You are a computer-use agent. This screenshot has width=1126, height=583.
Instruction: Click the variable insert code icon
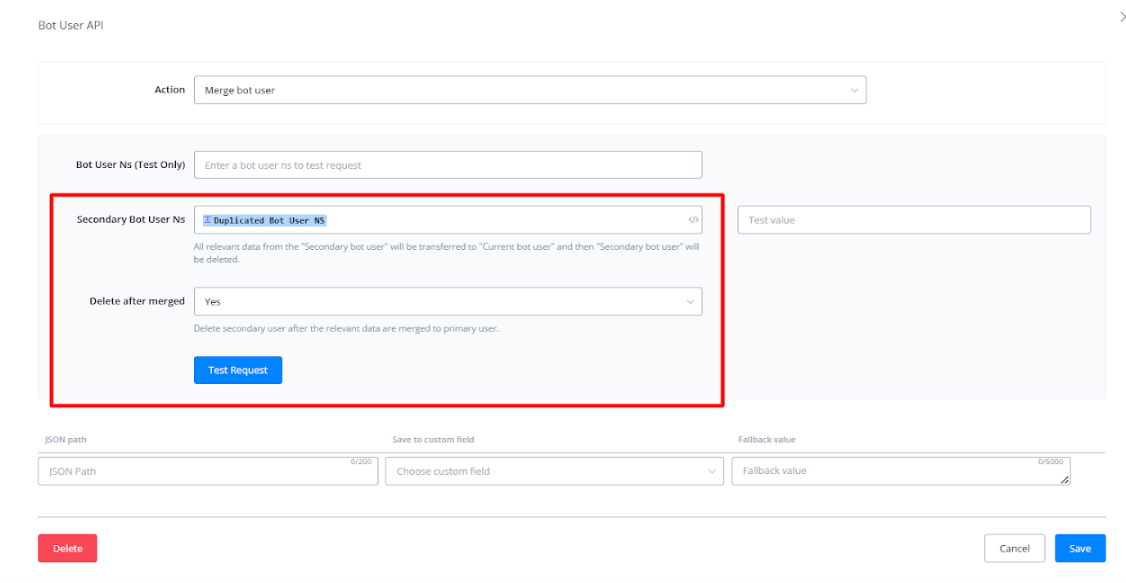pyautogui.click(x=693, y=220)
